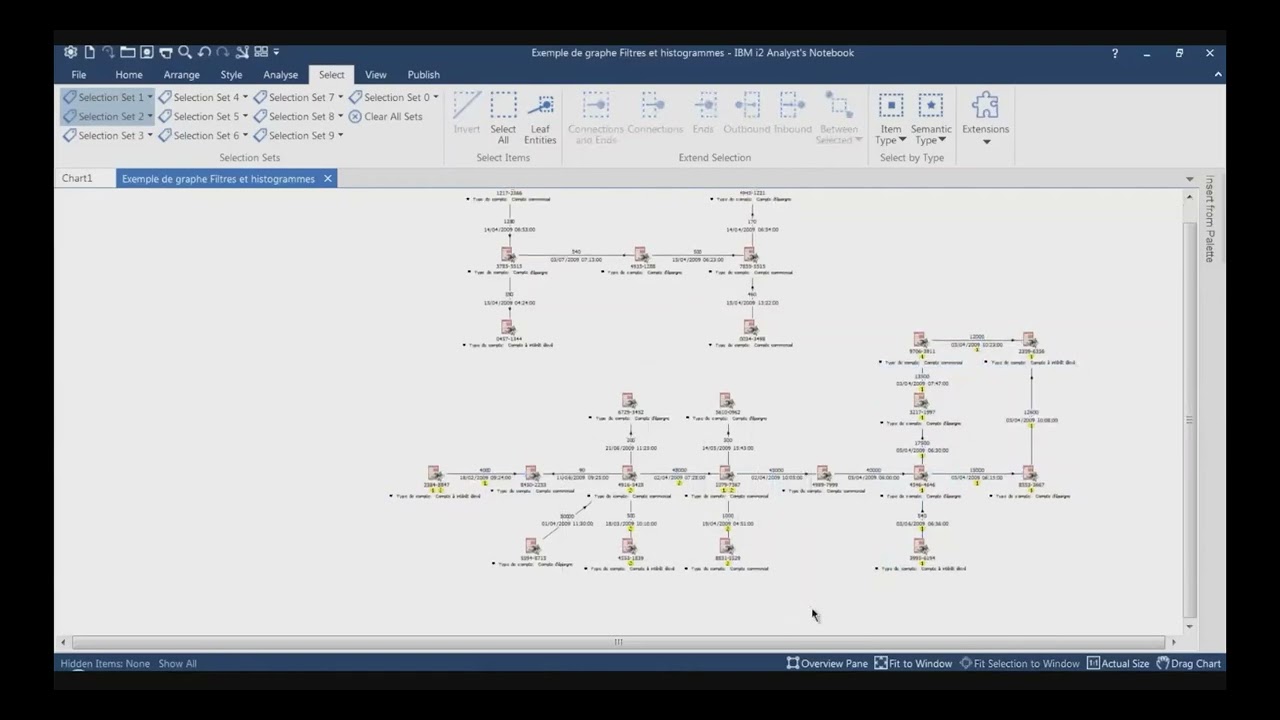This screenshot has width=1280, height=720.
Task: Create a new chart from quick toolbar
Action: (90, 52)
